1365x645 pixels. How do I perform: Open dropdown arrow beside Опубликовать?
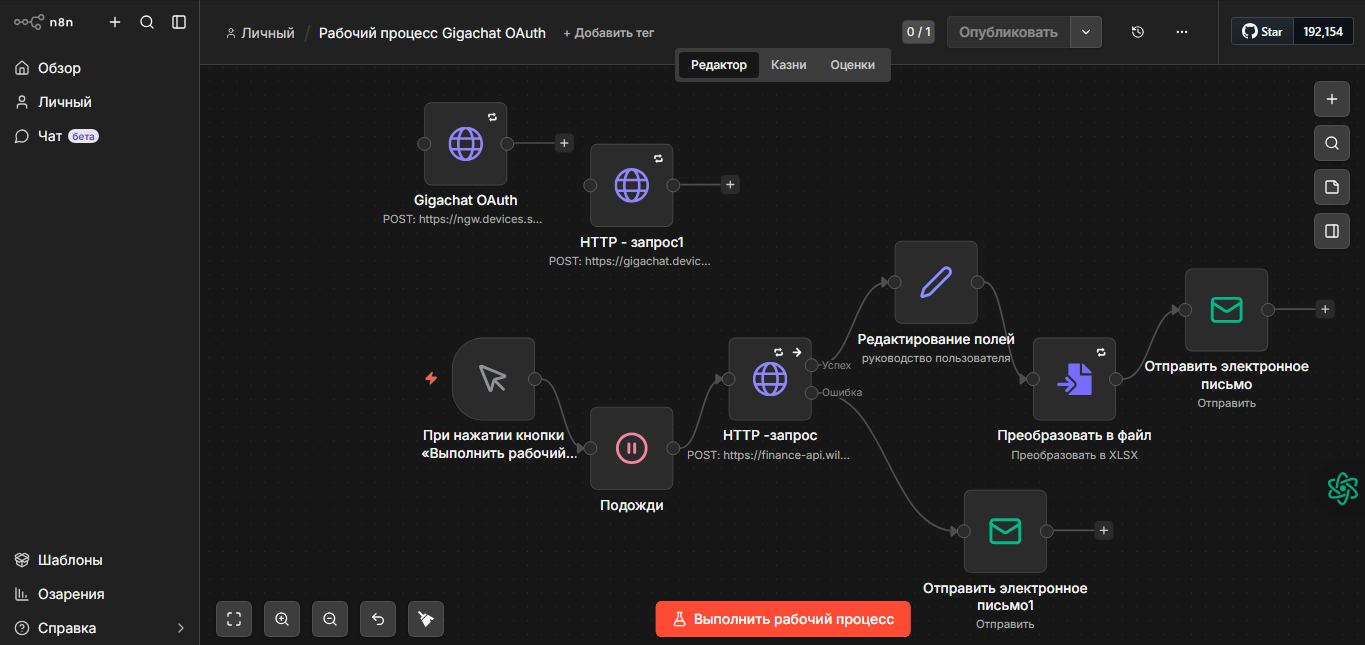click(x=1086, y=32)
